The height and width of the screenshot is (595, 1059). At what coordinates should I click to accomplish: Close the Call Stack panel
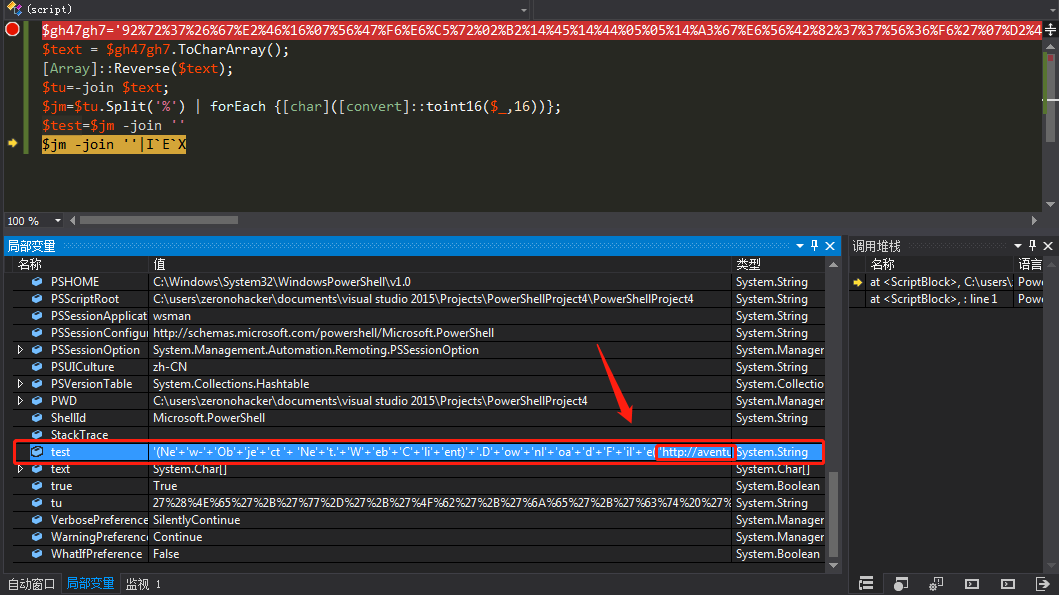(1048, 246)
